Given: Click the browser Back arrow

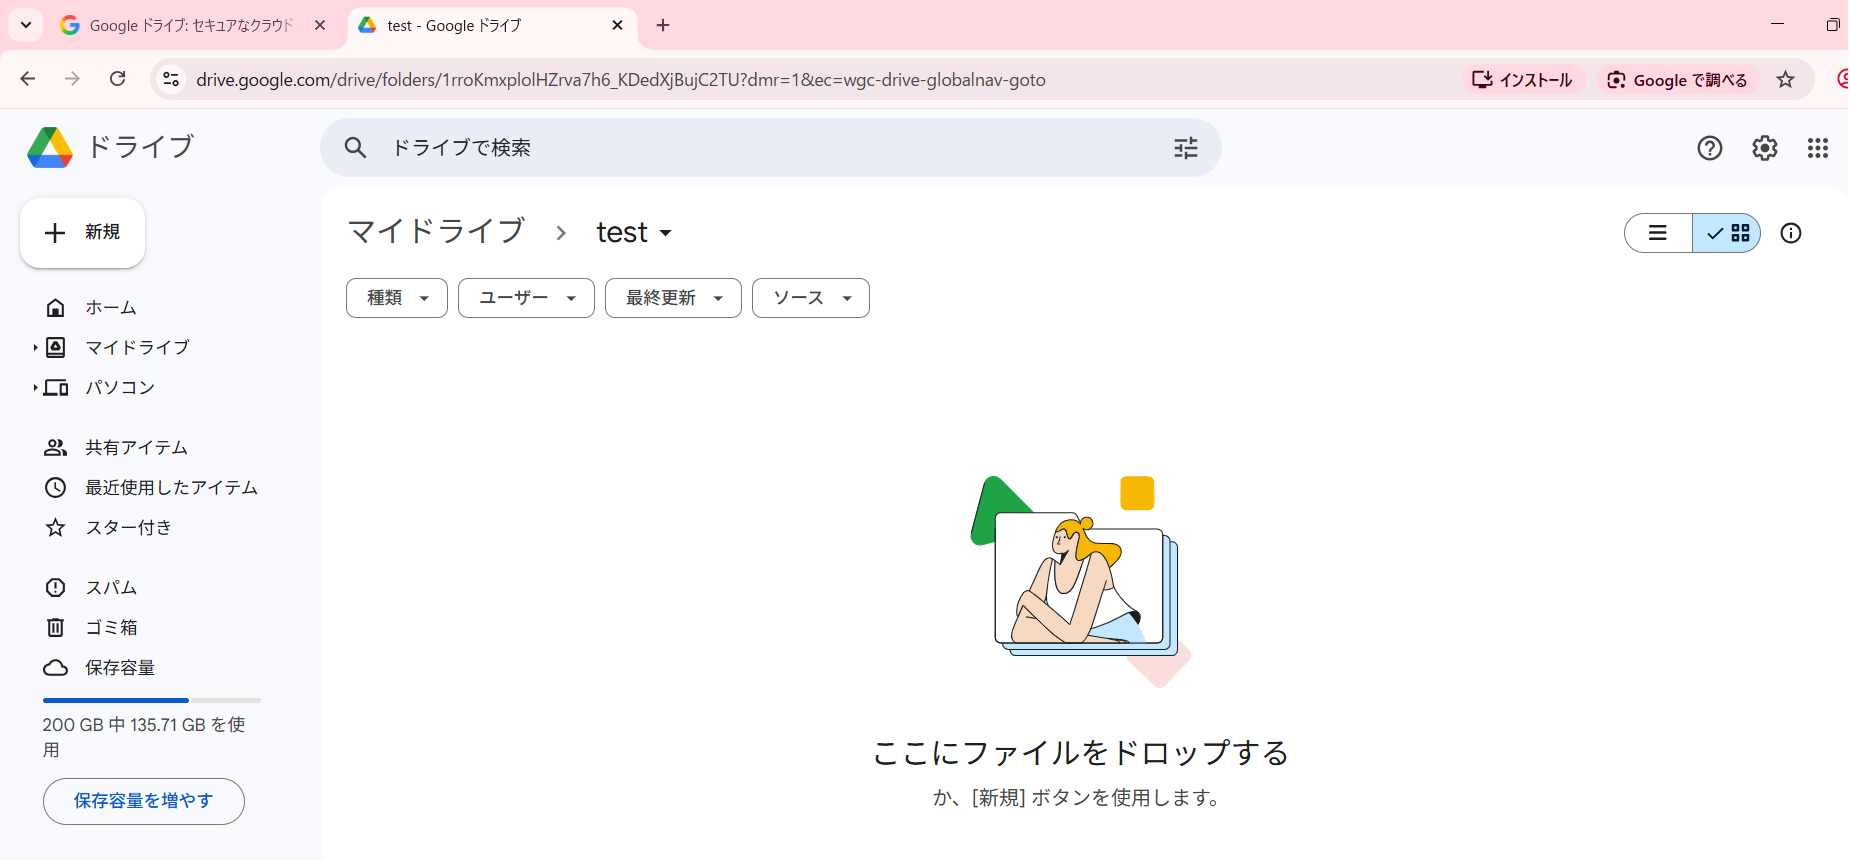Looking at the screenshot, I should (28, 79).
